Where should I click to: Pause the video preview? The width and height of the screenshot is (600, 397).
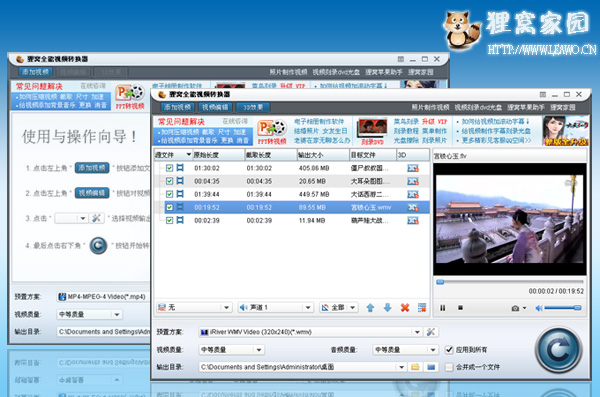(x=443, y=308)
